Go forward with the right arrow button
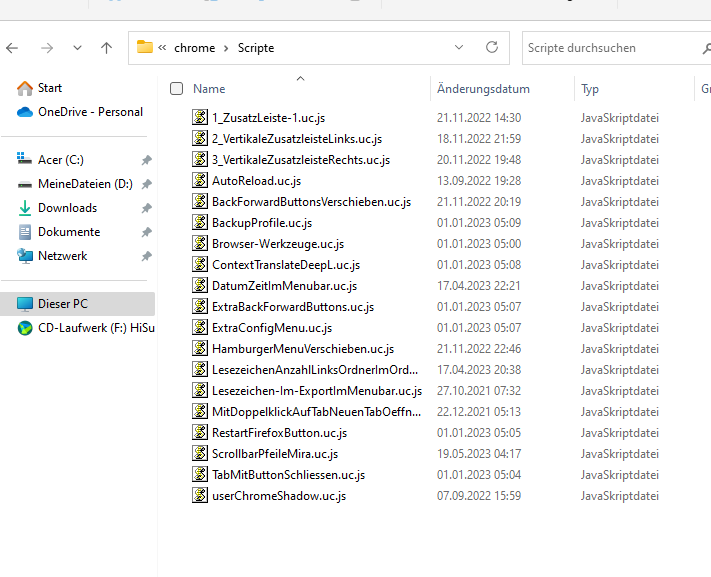Image resolution: width=711 pixels, height=577 pixels. [x=47, y=48]
